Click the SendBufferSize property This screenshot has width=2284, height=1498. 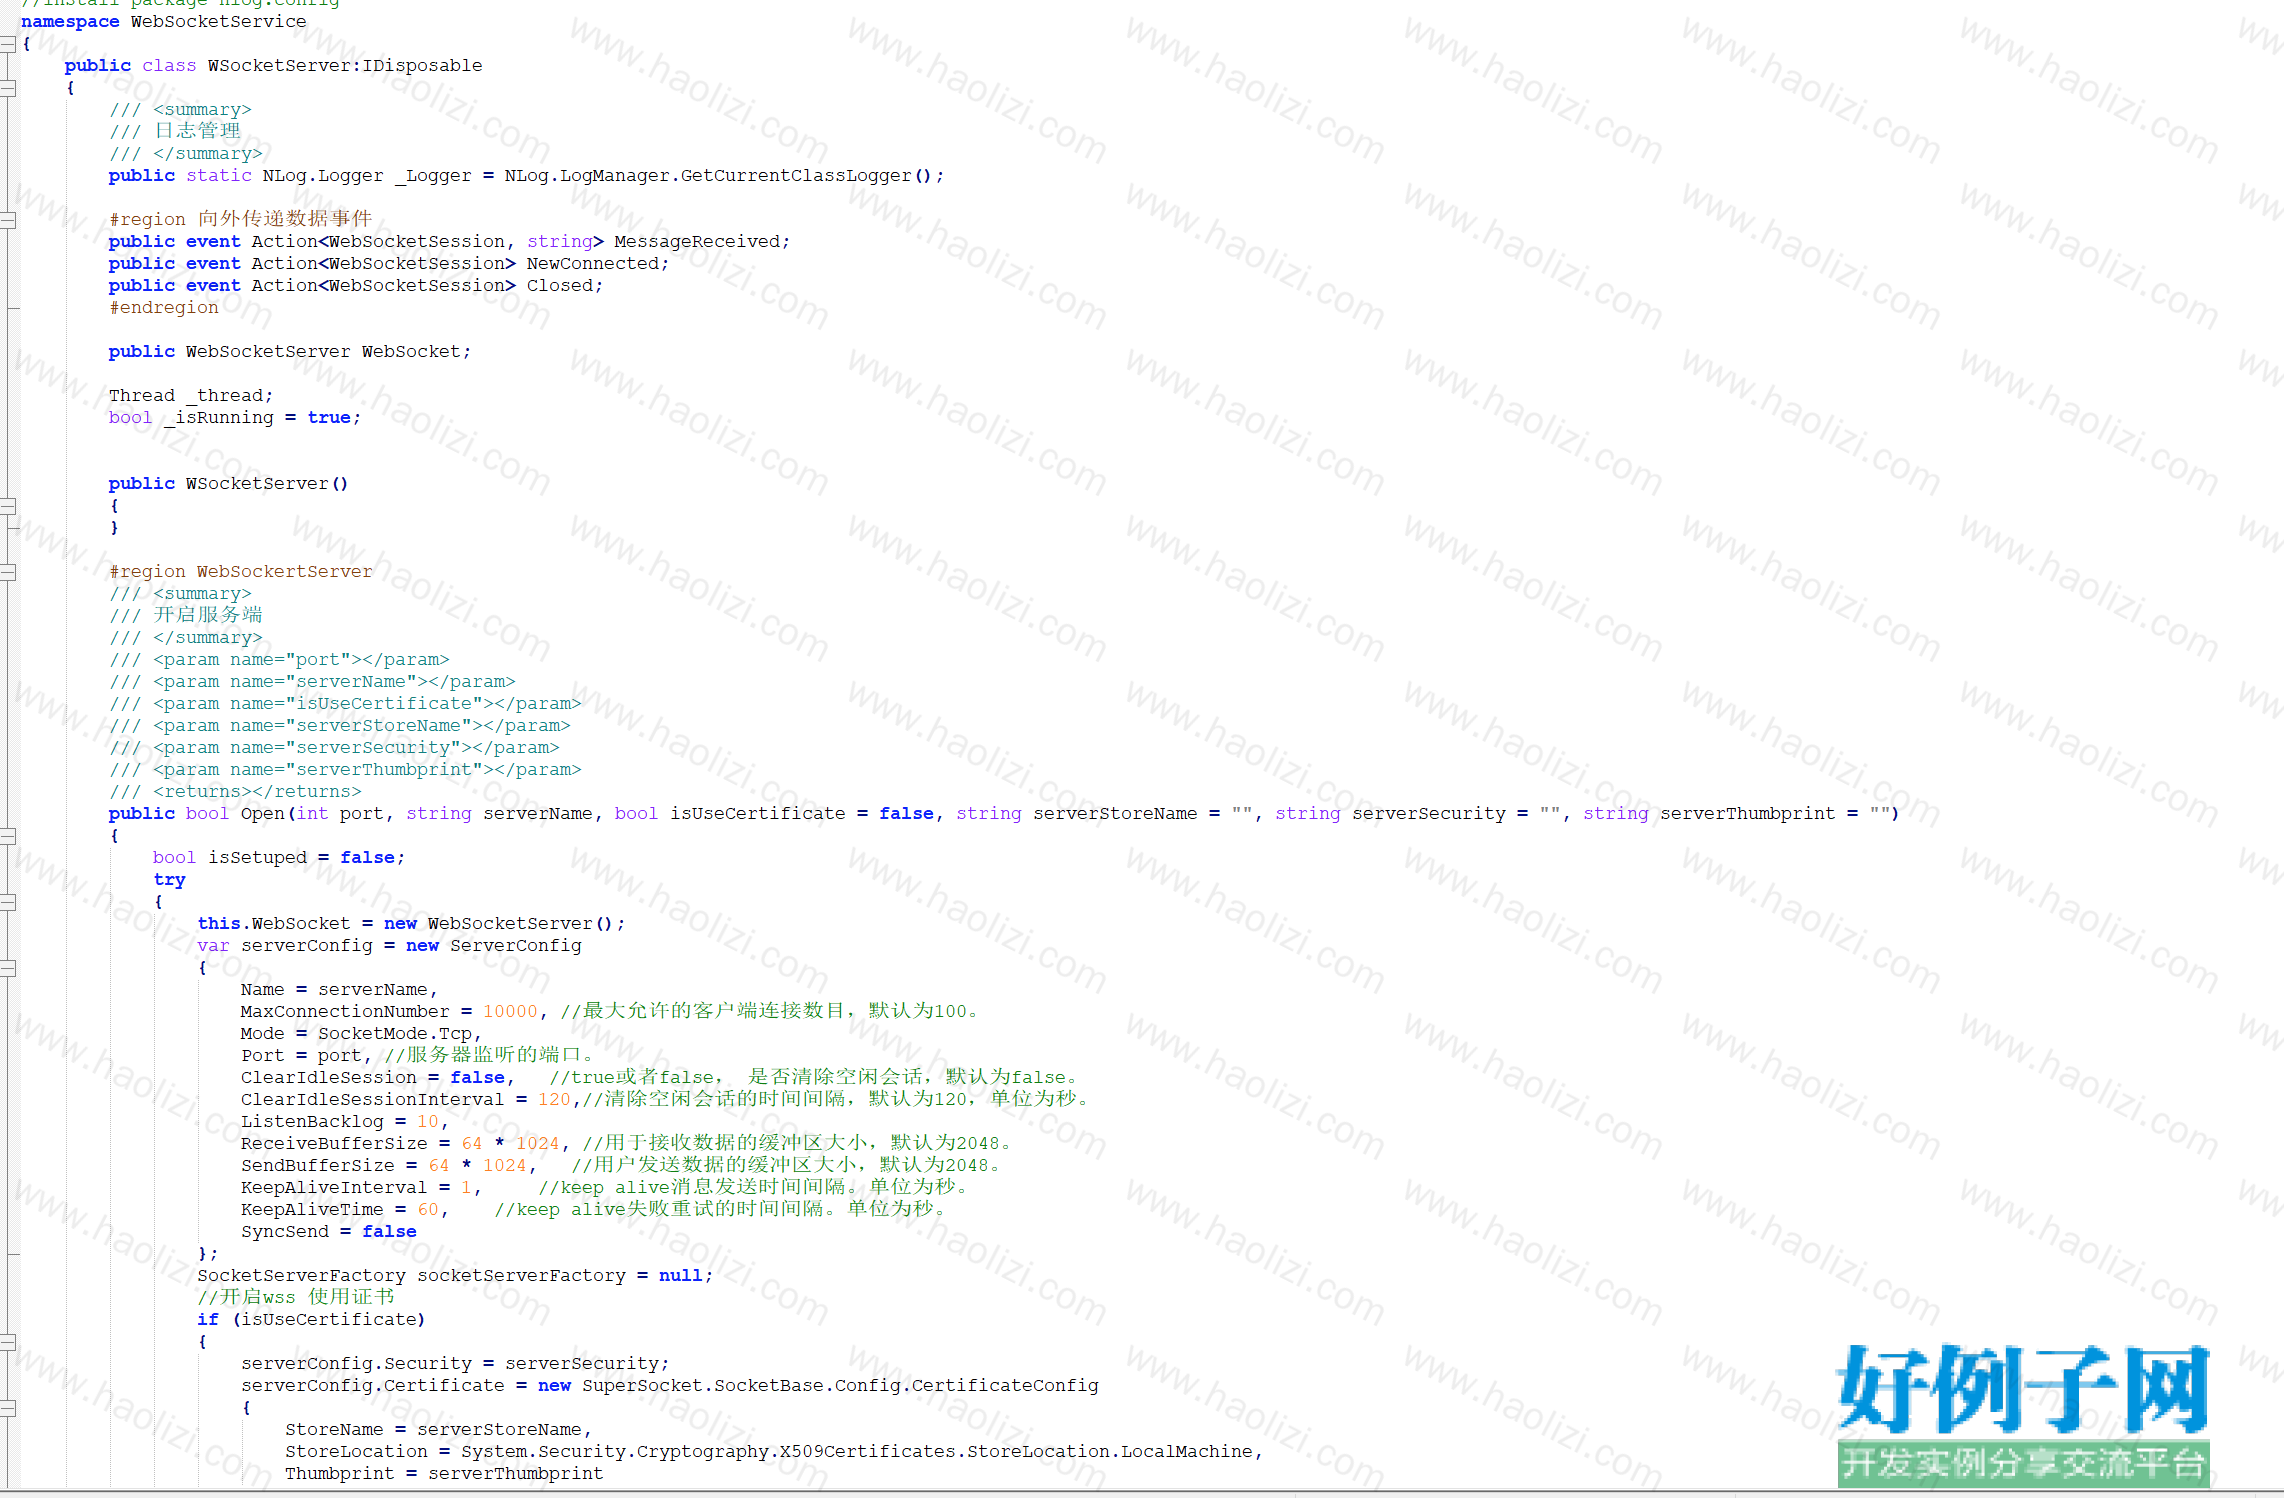coord(318,1166)
